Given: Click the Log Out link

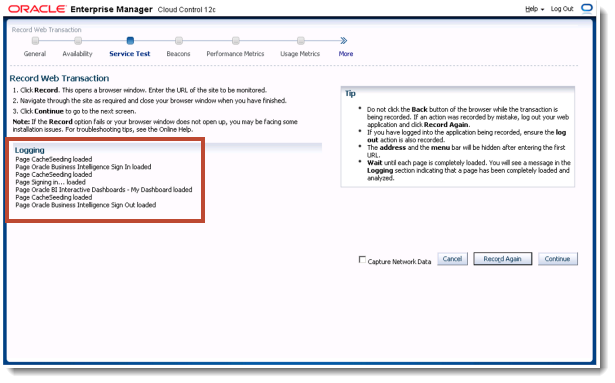Looking at the screenshot, I should [562, 9].
